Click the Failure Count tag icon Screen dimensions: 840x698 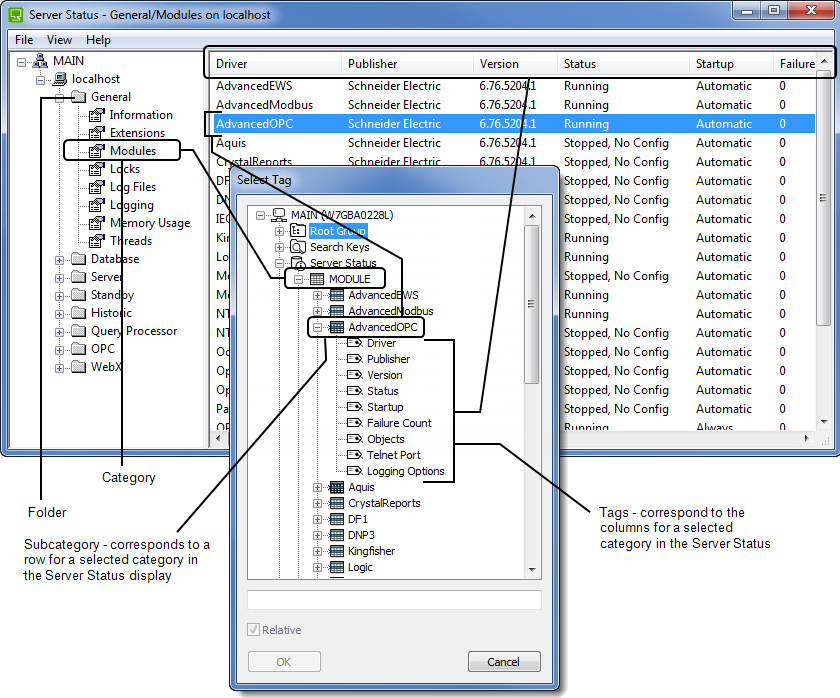click(x=354, y=423)
